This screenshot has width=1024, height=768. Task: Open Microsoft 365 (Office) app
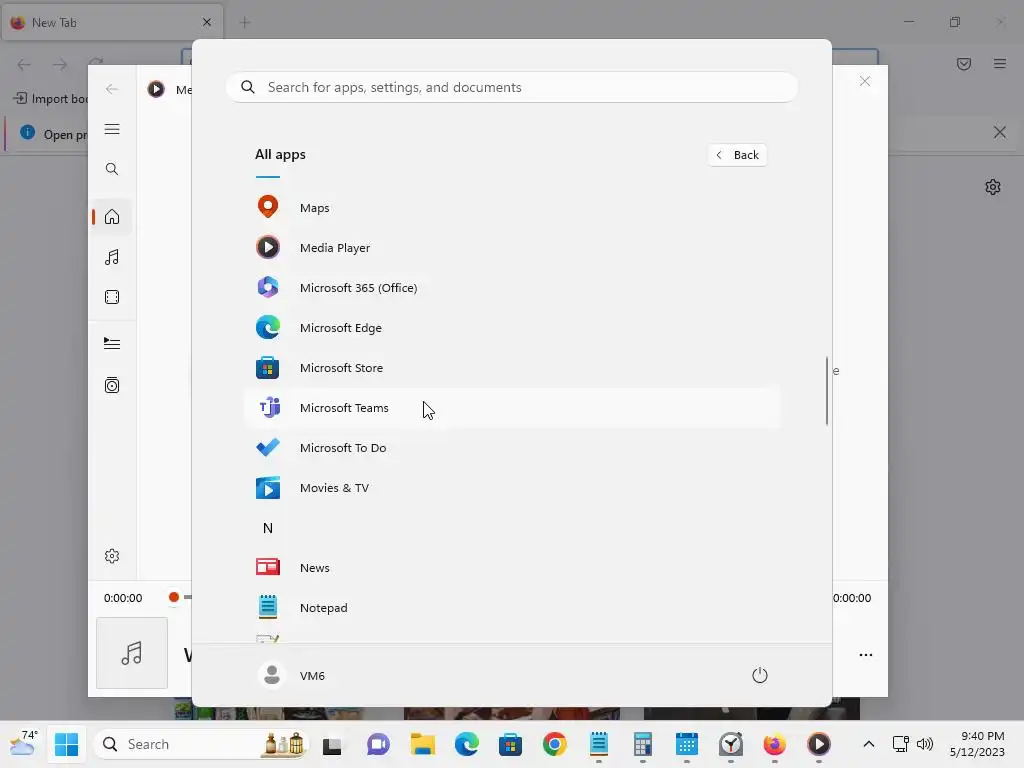(512, 287)
